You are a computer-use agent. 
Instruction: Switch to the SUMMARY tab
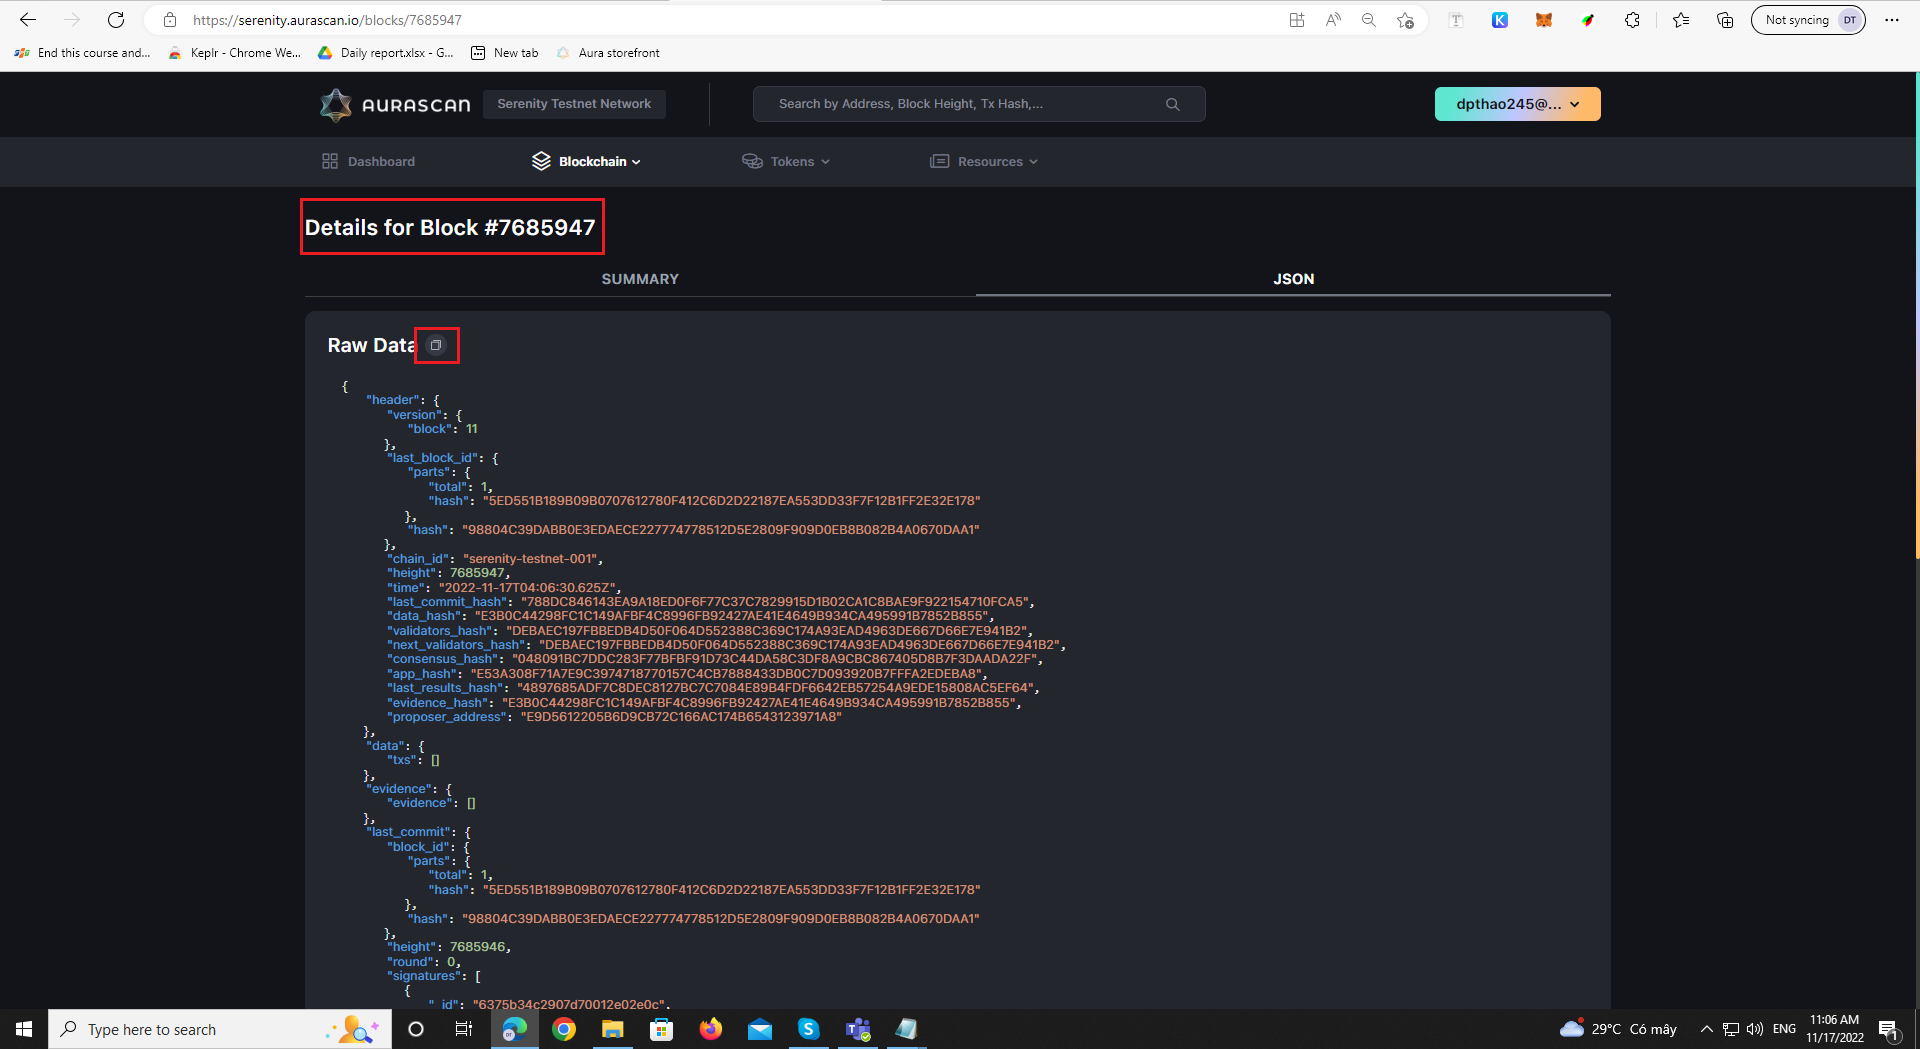(640, 279)
